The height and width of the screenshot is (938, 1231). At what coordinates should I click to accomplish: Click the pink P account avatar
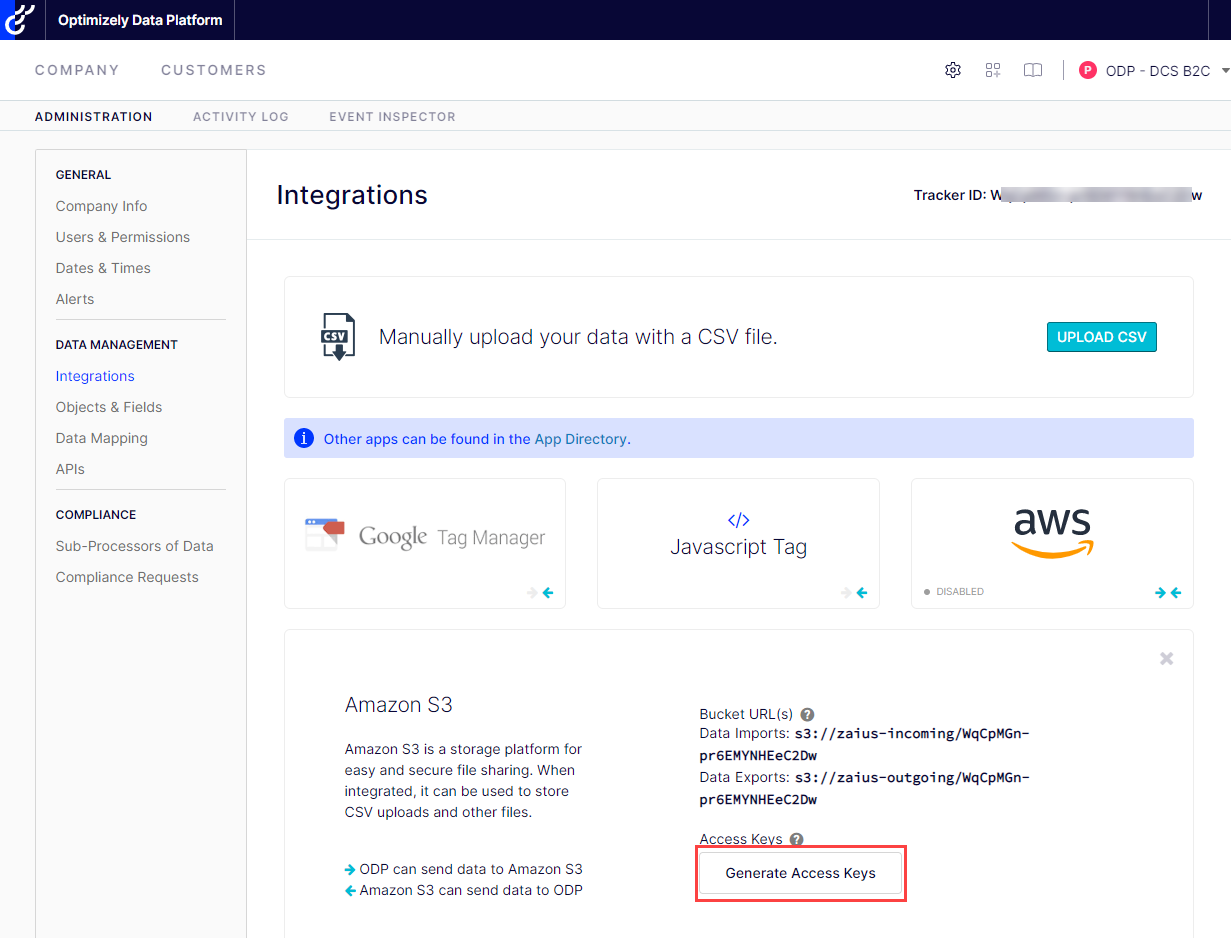pyautogui.click(x=1088, y=70)
